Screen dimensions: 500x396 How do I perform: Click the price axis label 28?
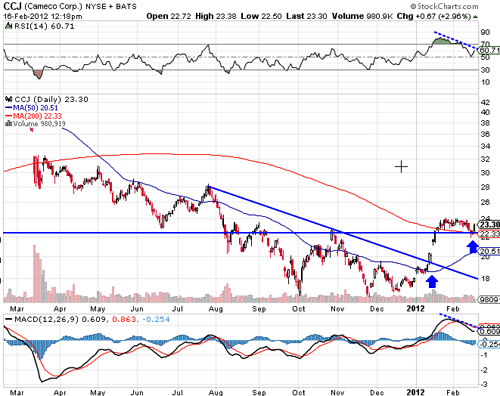pos(485,187)
